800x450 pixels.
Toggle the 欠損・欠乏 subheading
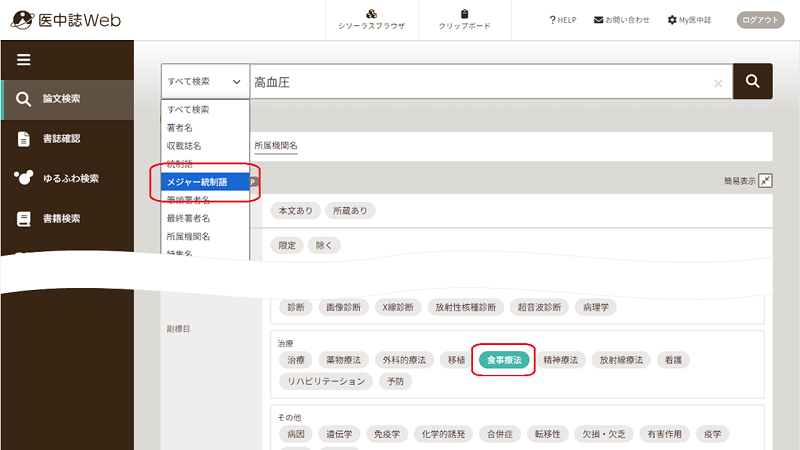pyautogui.click(x=604, y=434)
